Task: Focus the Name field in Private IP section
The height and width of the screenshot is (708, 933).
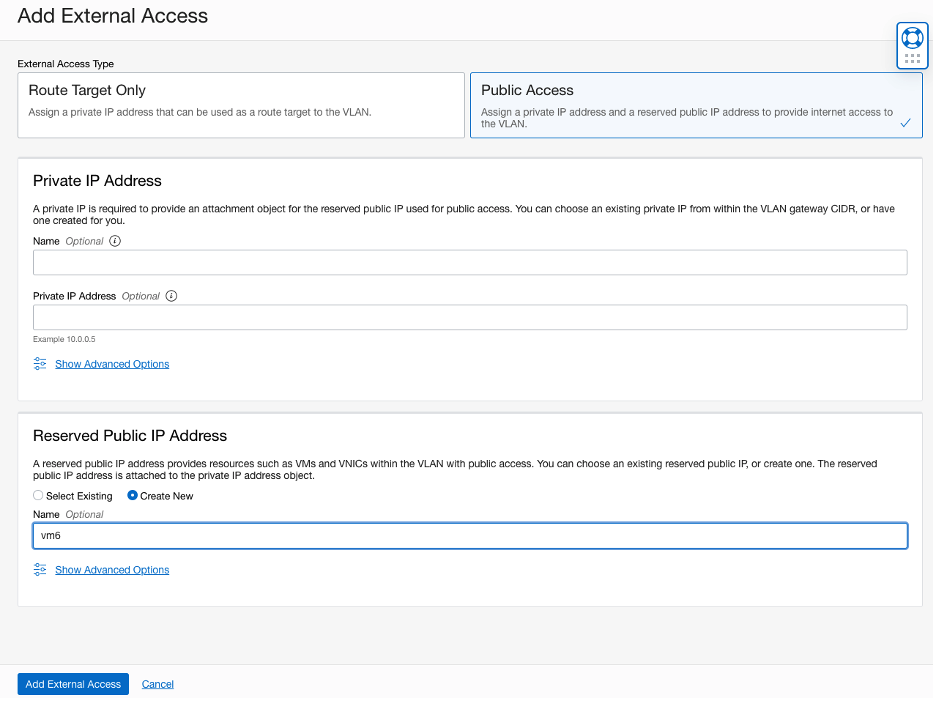Action: click(x=470, y=262)
